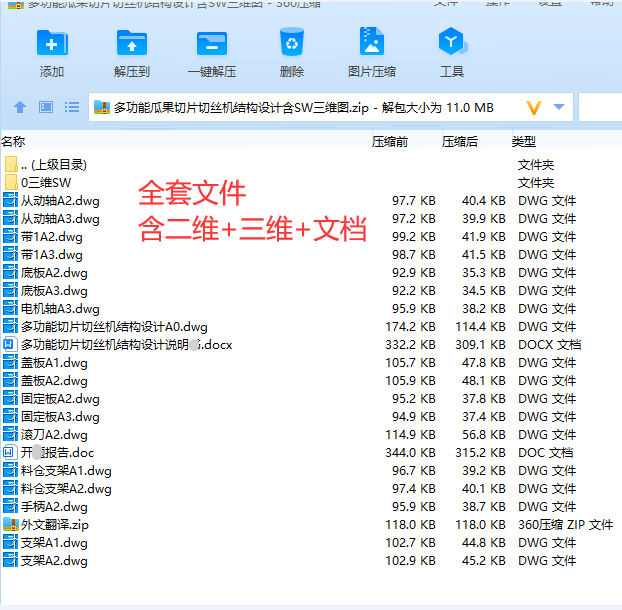622x610 pixels.
Task: Sort by the 压缩前 column header
Action: pos(390,142)
